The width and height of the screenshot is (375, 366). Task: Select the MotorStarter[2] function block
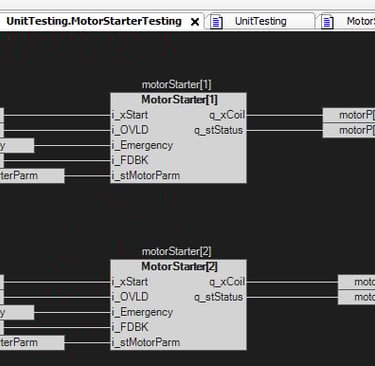click(179, 305)
